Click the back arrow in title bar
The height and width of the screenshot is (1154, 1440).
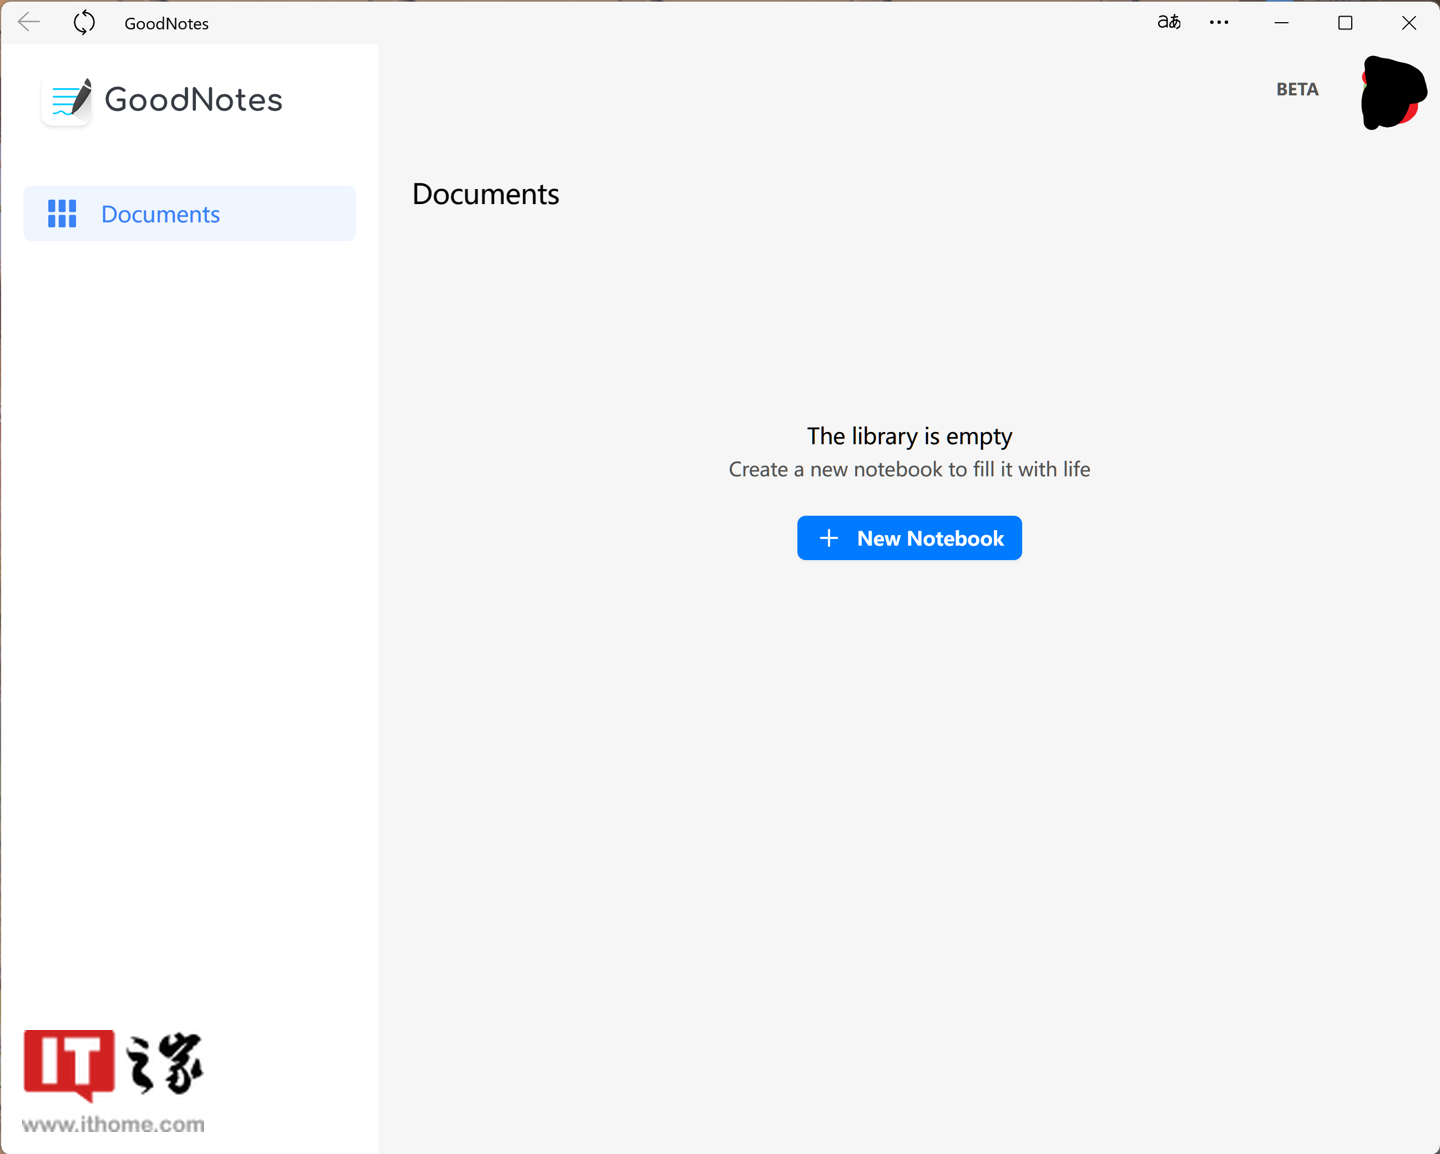[29, 22]
